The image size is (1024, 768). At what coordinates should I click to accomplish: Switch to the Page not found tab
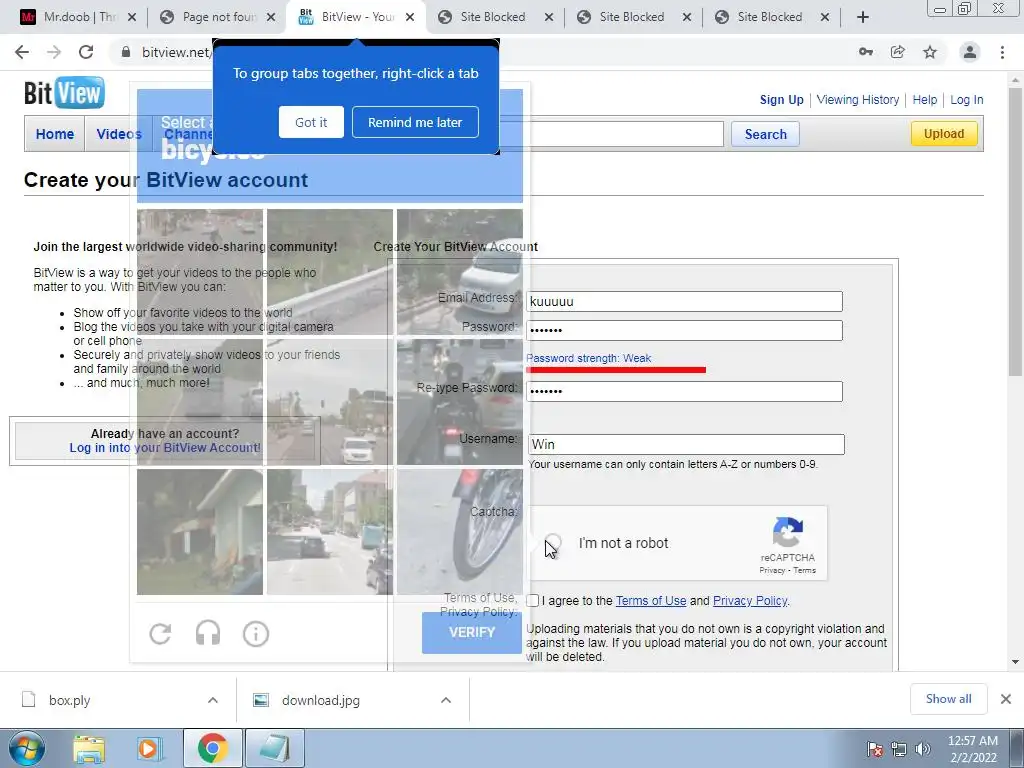tap(217, 17)
